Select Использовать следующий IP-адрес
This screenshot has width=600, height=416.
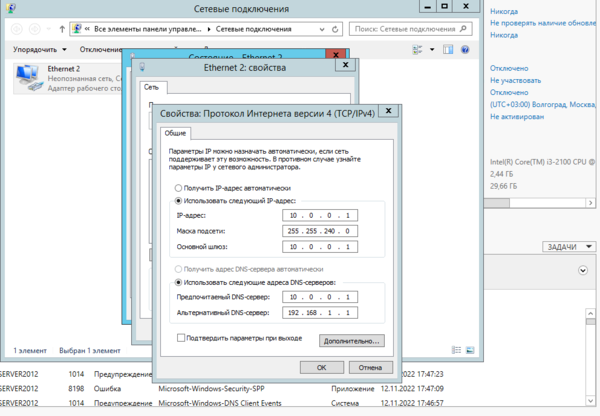178,201
